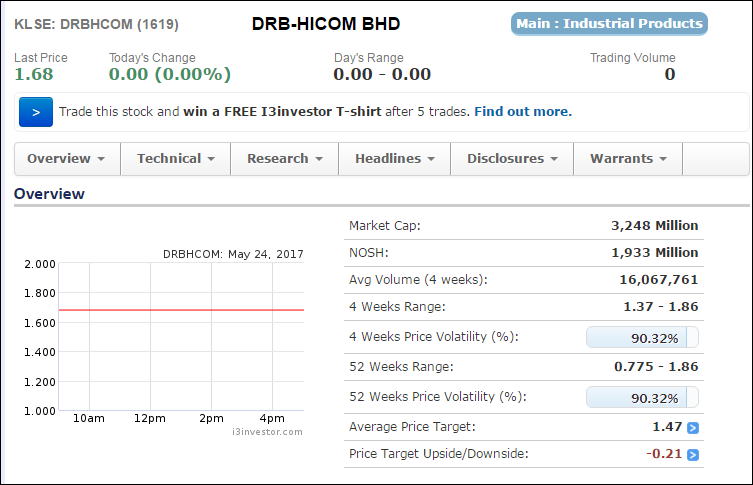Viewport: 753px width, 485px height.
Task: Click the Trading Volume value 0
Action: pyautogui.click(x=670, y=74)
